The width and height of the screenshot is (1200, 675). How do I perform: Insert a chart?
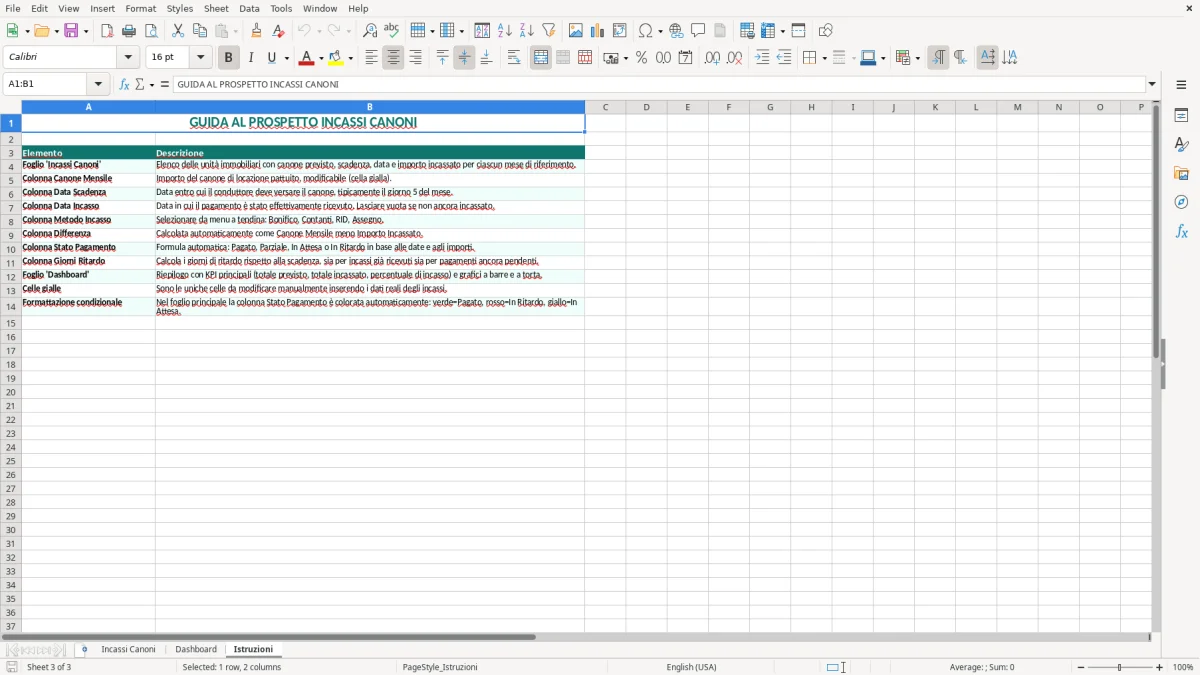pos(598,31)
